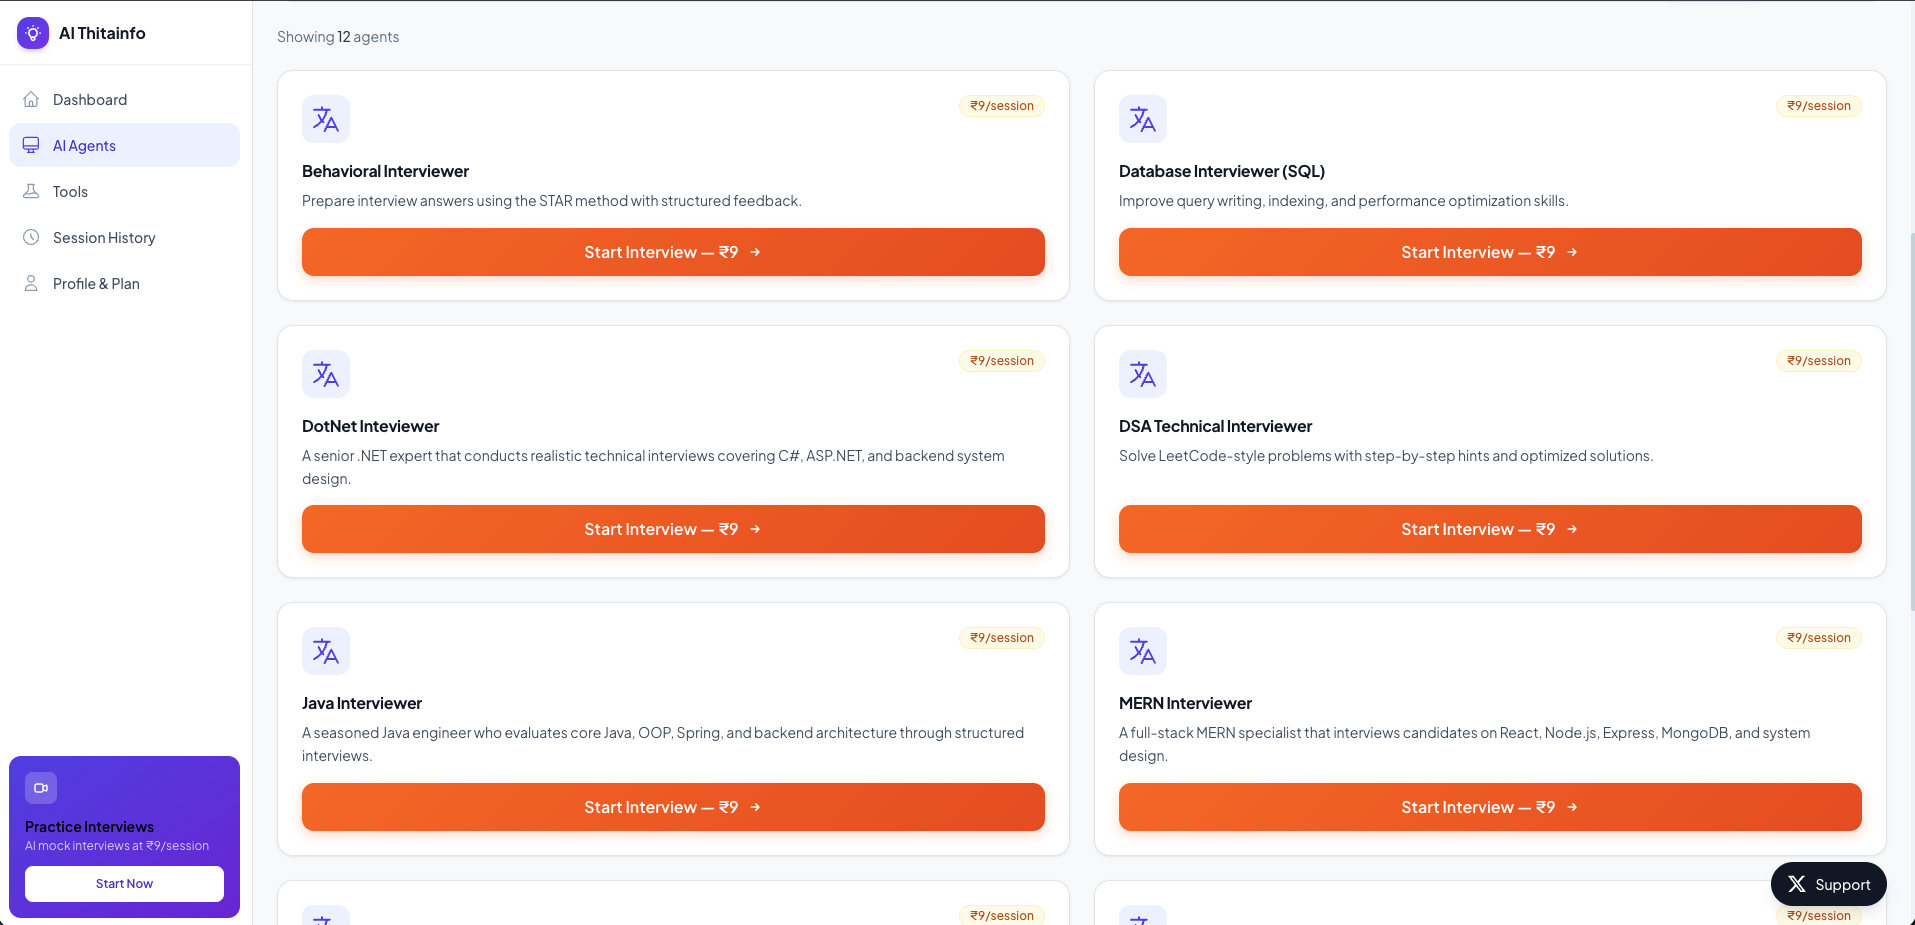
Task: Open Session History
Action: [124, 237]
